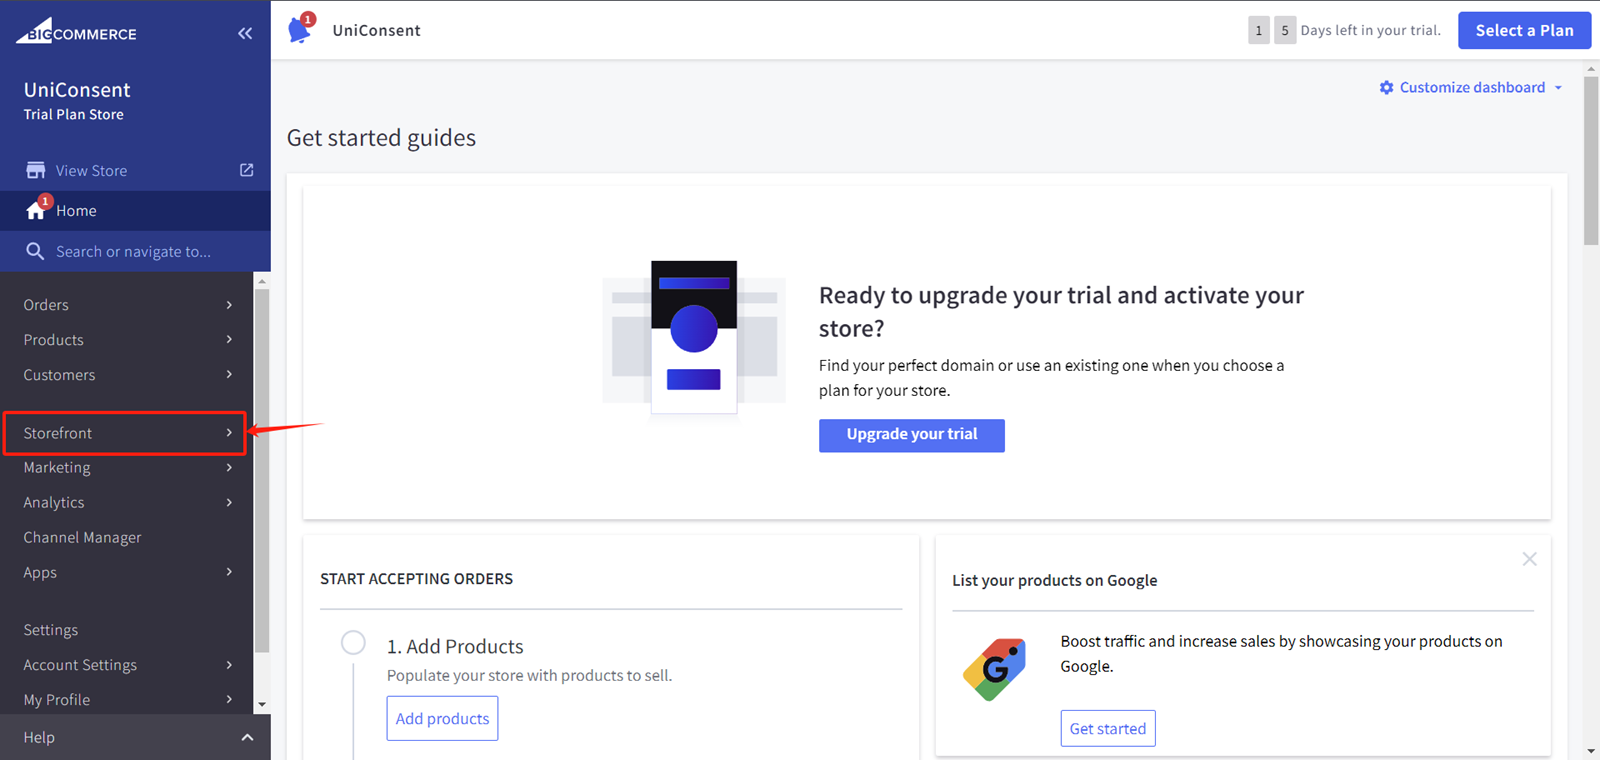Toggle the Add Products step circle
The height and width of the screenshot is (760, 1600).
tap(353, 642)
